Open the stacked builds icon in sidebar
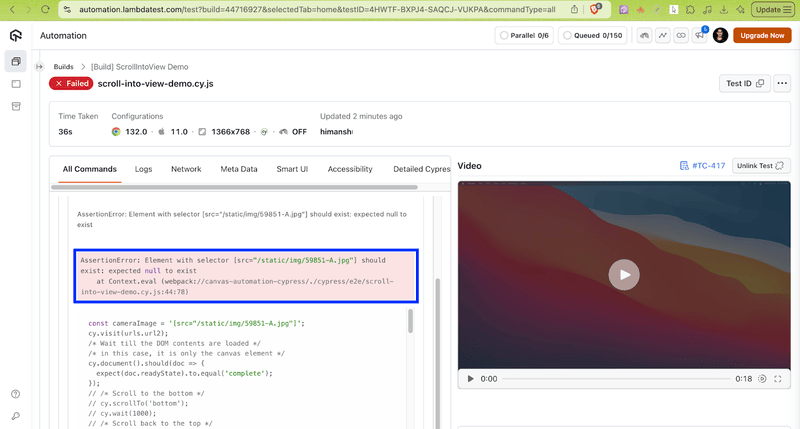800x429 pixels. pyautogui.click(x=16, y=61)
